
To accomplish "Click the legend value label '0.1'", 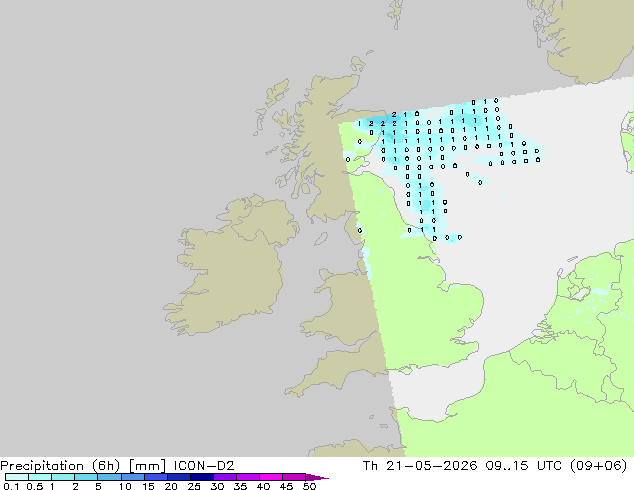I will [11, 486].
